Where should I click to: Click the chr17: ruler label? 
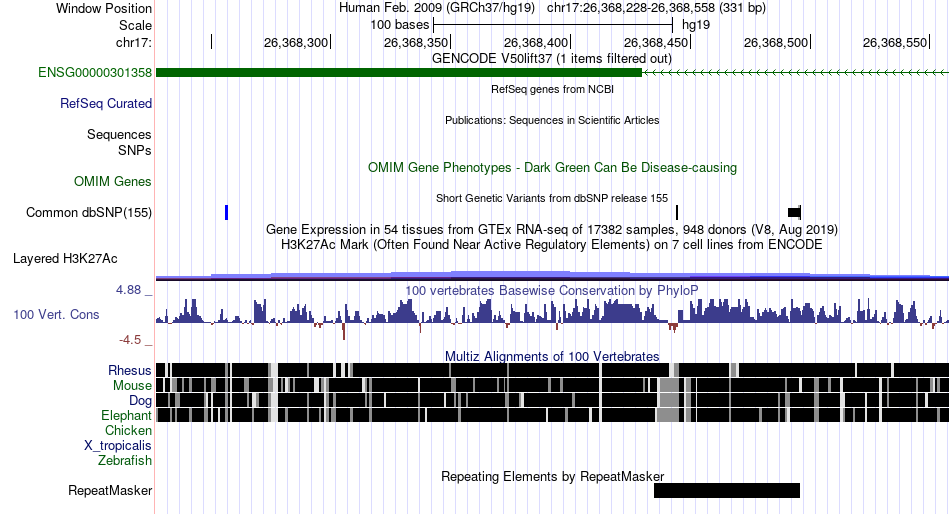[x=133, y=42]
